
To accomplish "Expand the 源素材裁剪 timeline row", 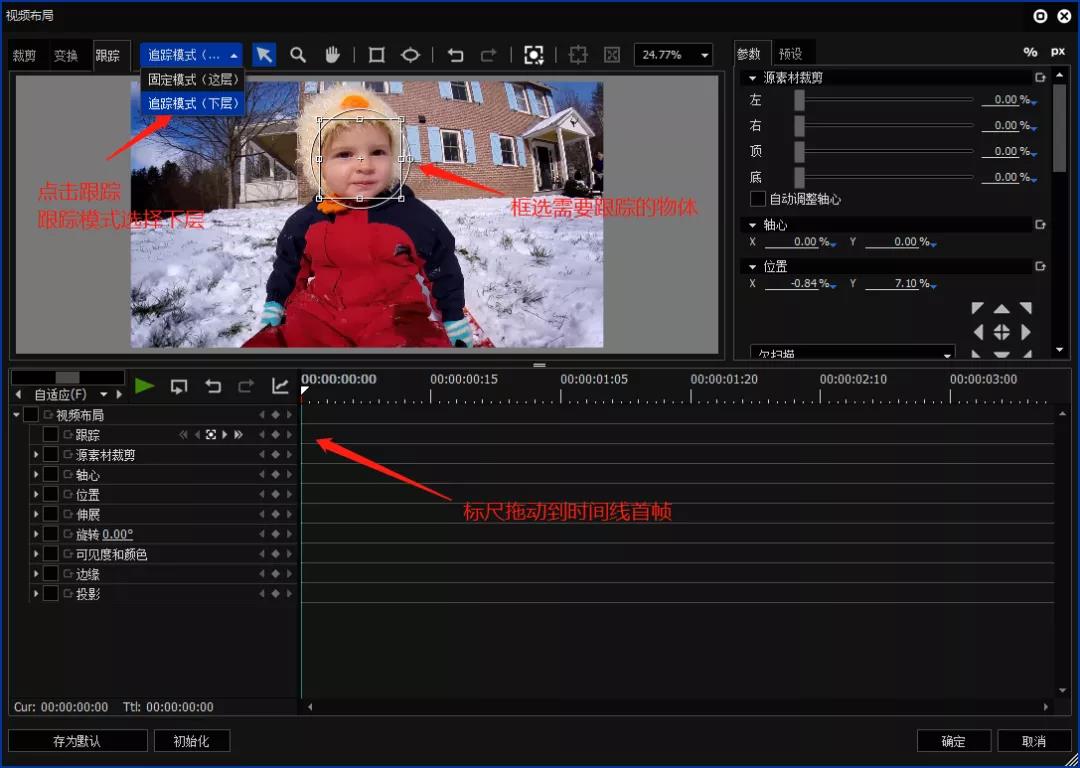I will [x=36, y=455].
